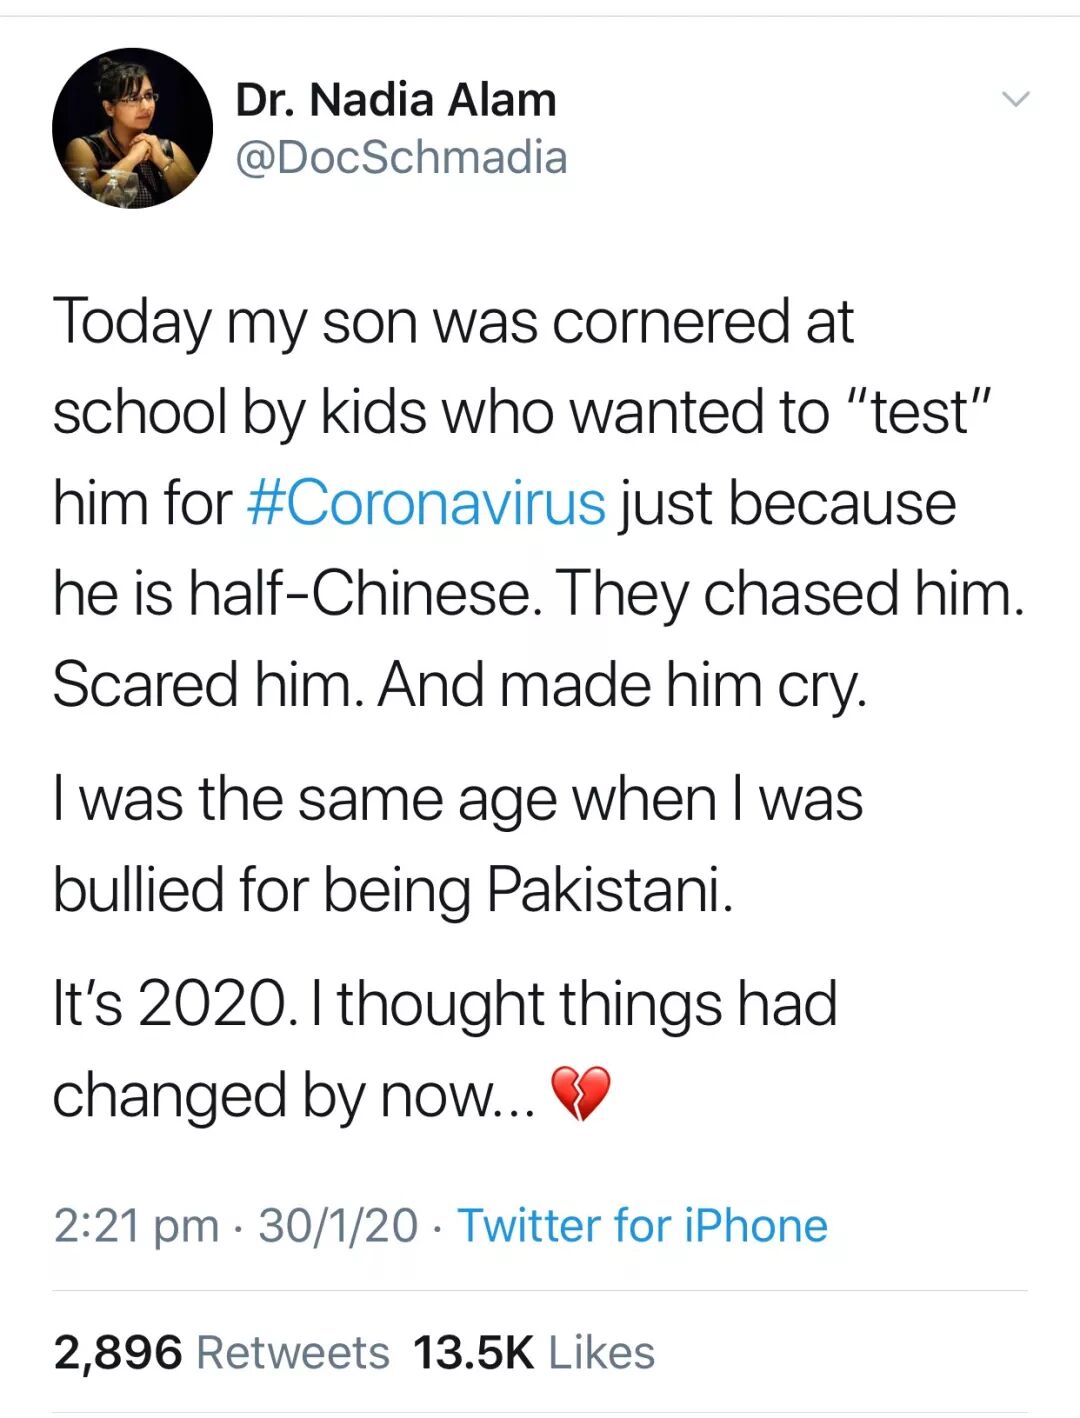
Task: Open the Dr. Nadia Alam display name
Action: [395, 100]
